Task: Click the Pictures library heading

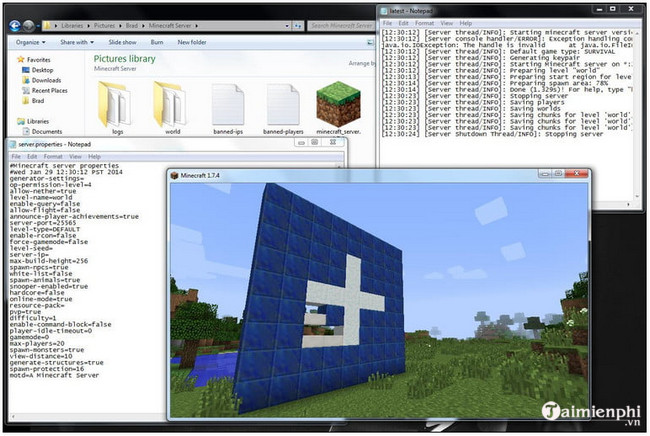Action: click(124, 59)
